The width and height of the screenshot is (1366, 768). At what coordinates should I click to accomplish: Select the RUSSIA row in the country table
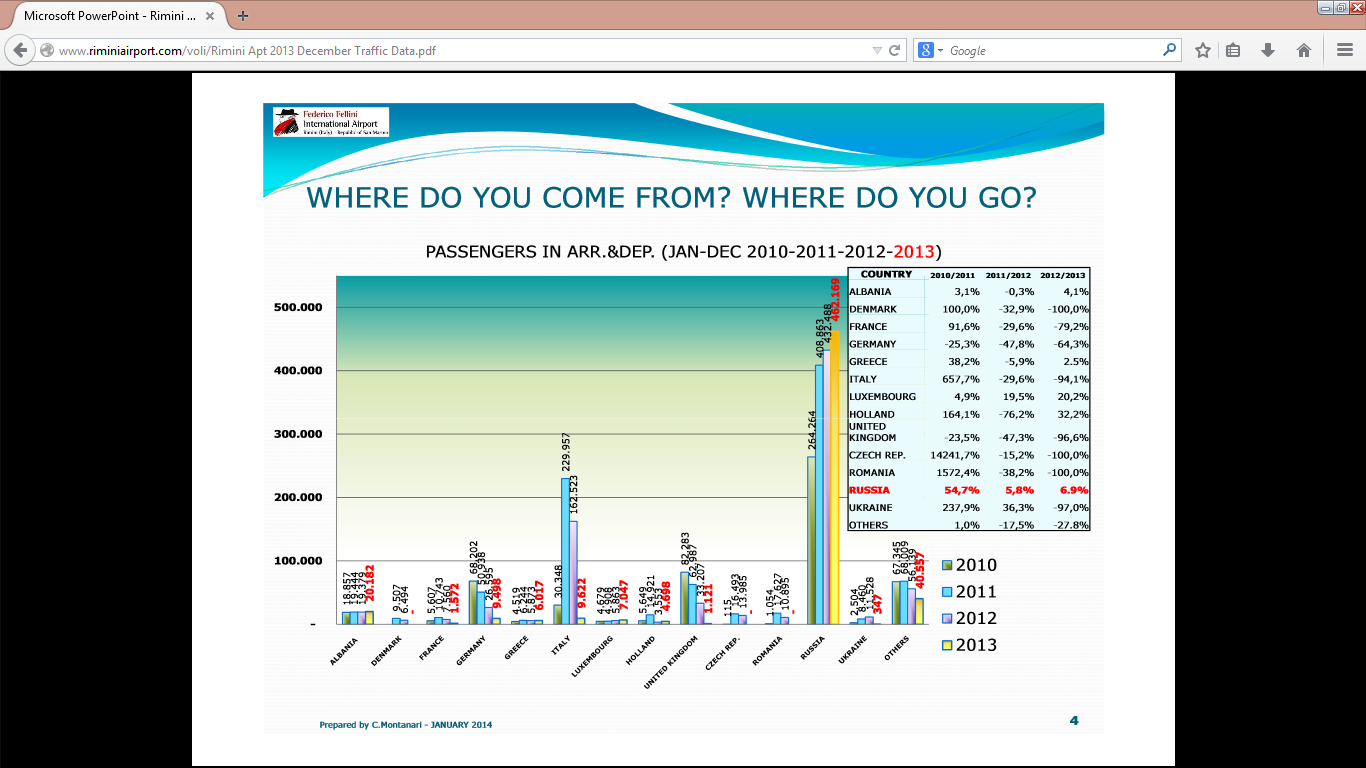pyautogui.click(x=968, y=490)
